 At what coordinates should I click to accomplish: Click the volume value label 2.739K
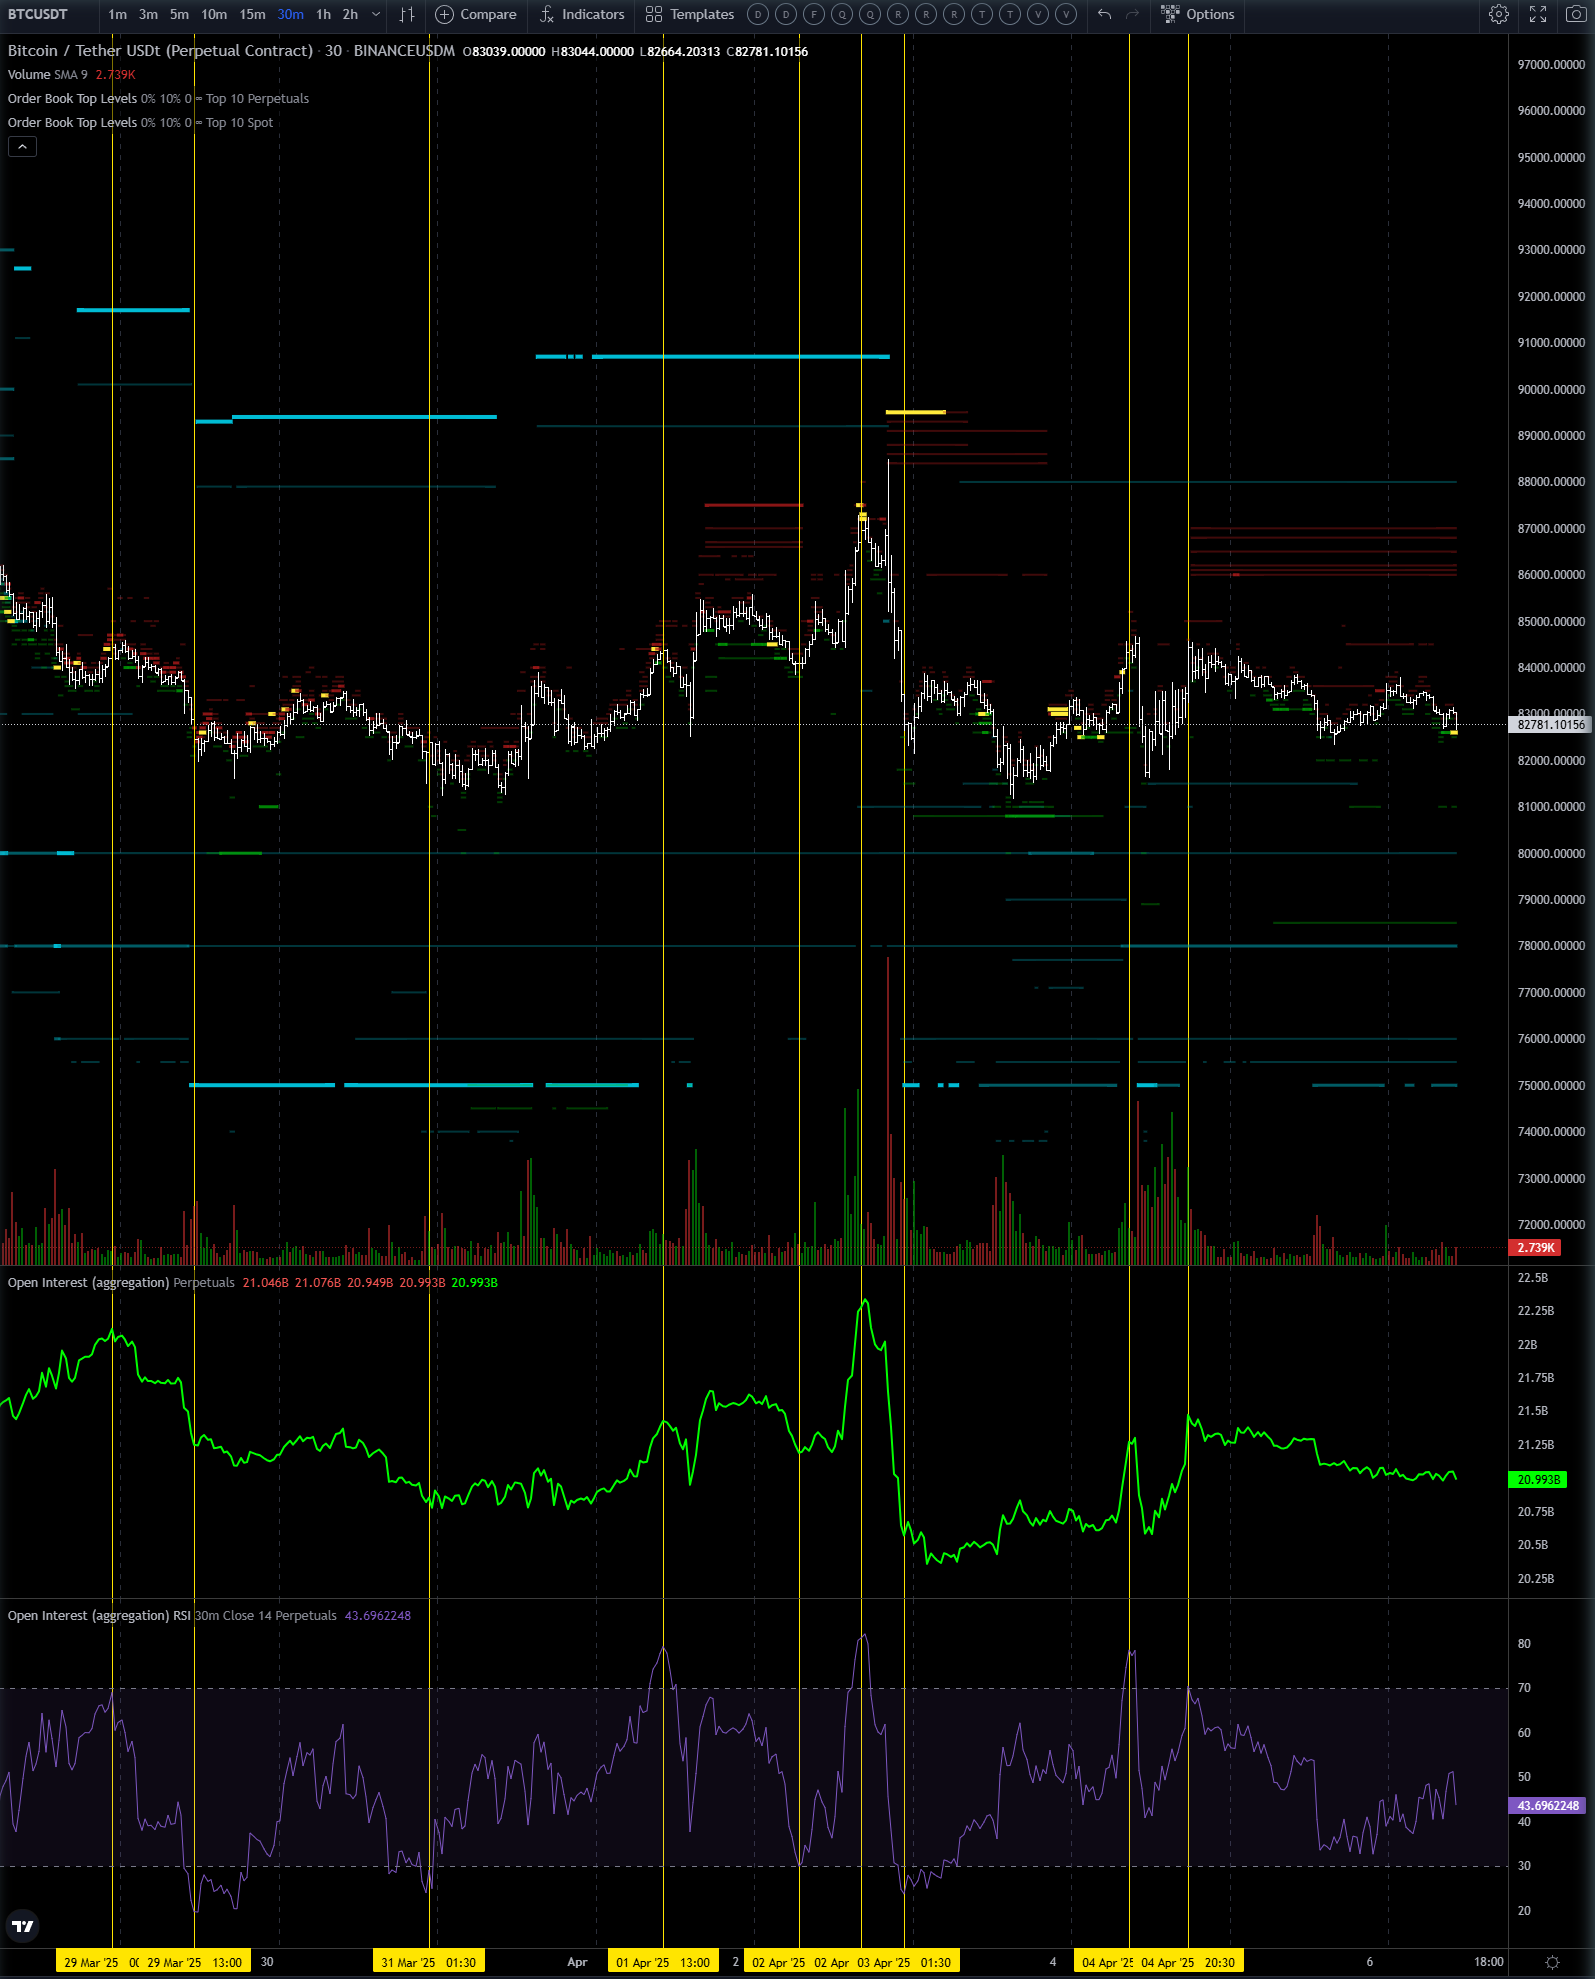(x=1535, y=1248)
